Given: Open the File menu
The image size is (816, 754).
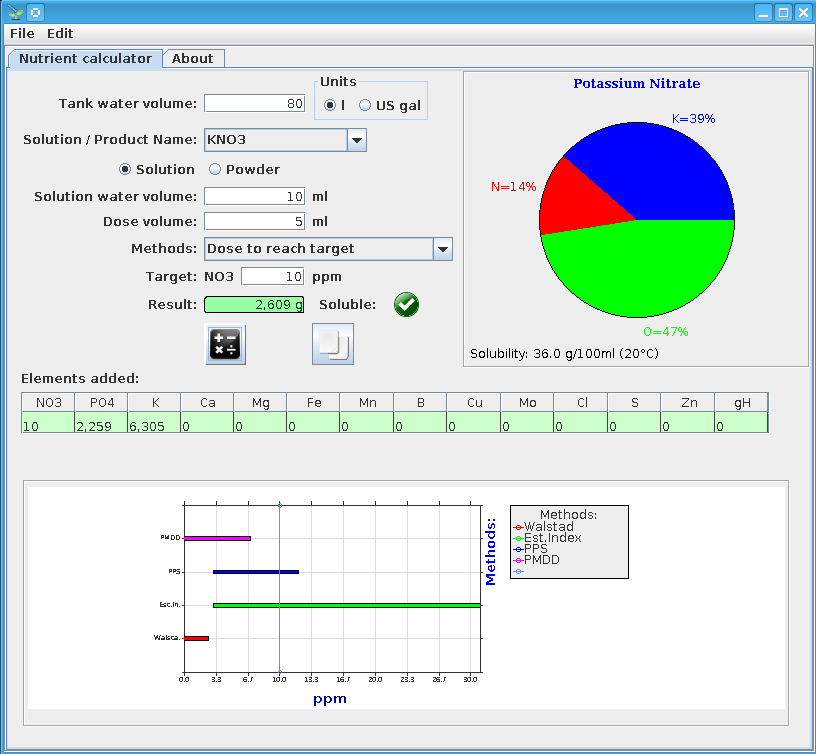Looking at the screenshot, I should click(22, 33).
